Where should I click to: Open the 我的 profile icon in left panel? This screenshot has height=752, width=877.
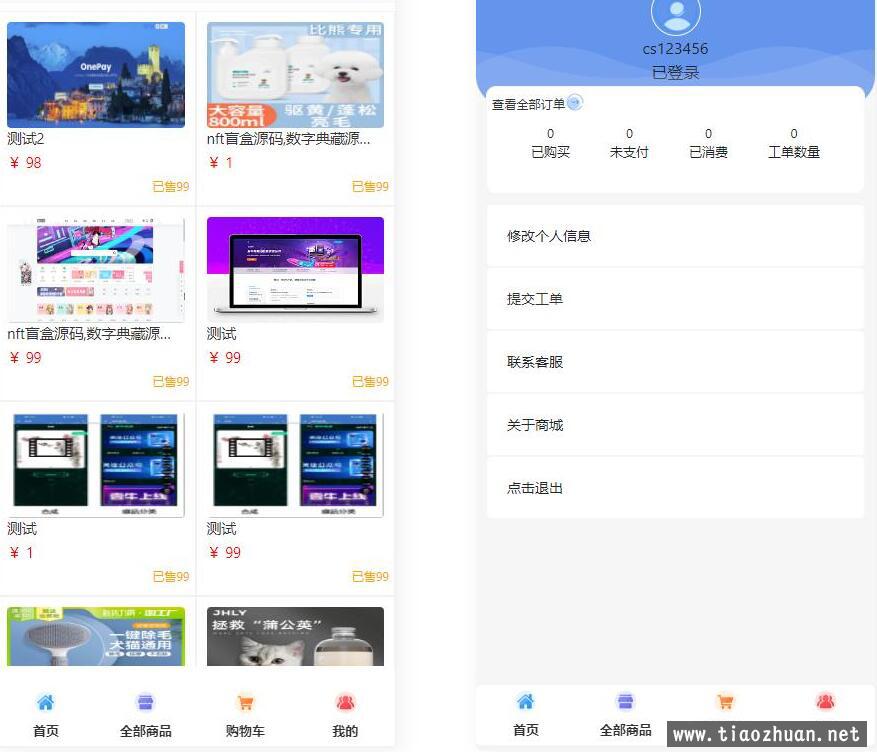click(x=345, y=702)
